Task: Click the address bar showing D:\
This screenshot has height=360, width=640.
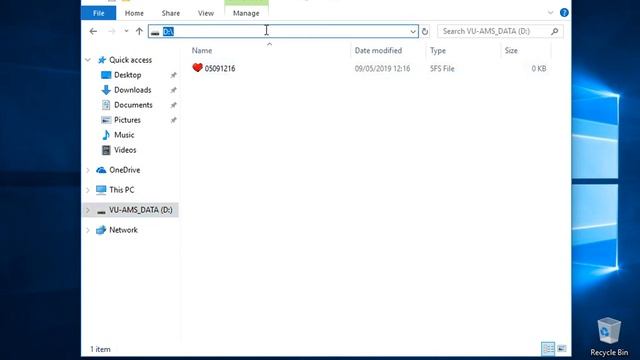Action: pyautogui.click(x=283, y=31)
